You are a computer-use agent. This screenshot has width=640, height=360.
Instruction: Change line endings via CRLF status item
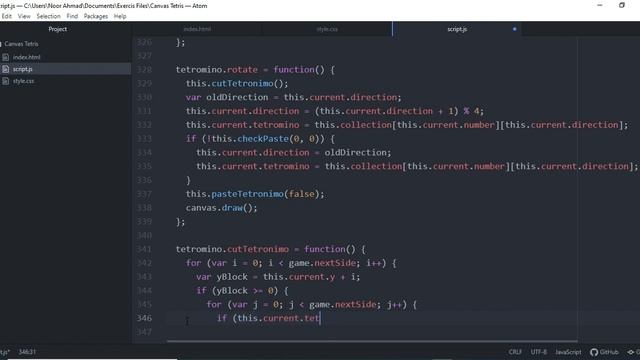(515, 352)
